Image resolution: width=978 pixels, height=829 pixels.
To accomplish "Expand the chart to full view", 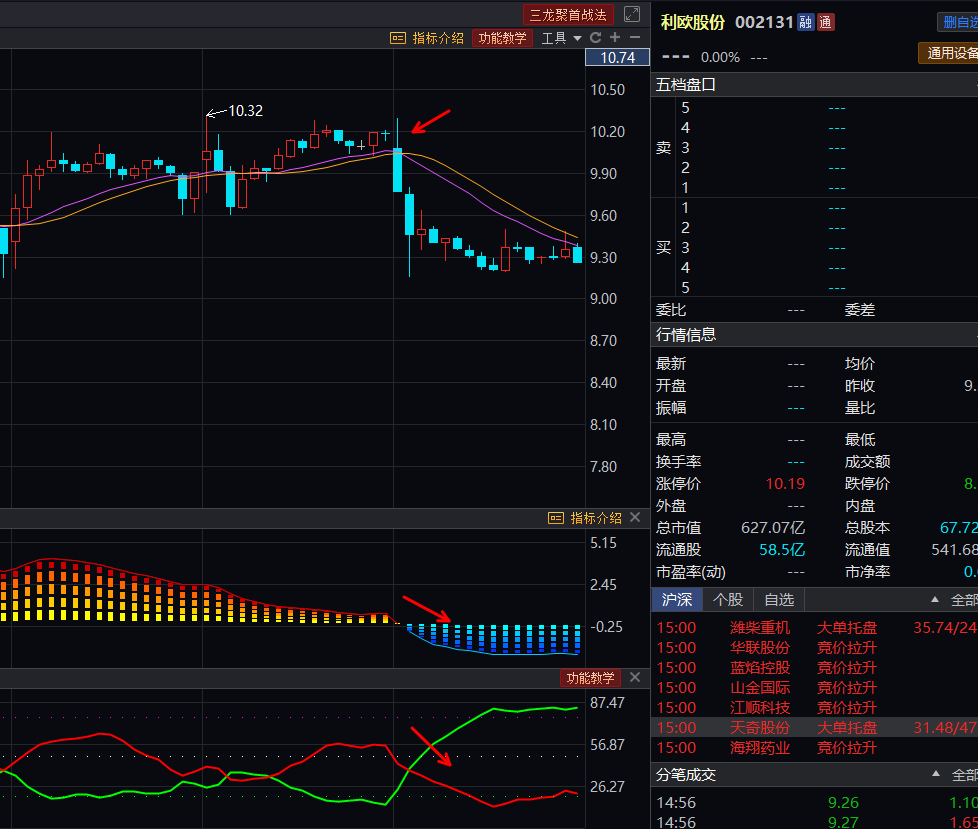I will [632, 14].
